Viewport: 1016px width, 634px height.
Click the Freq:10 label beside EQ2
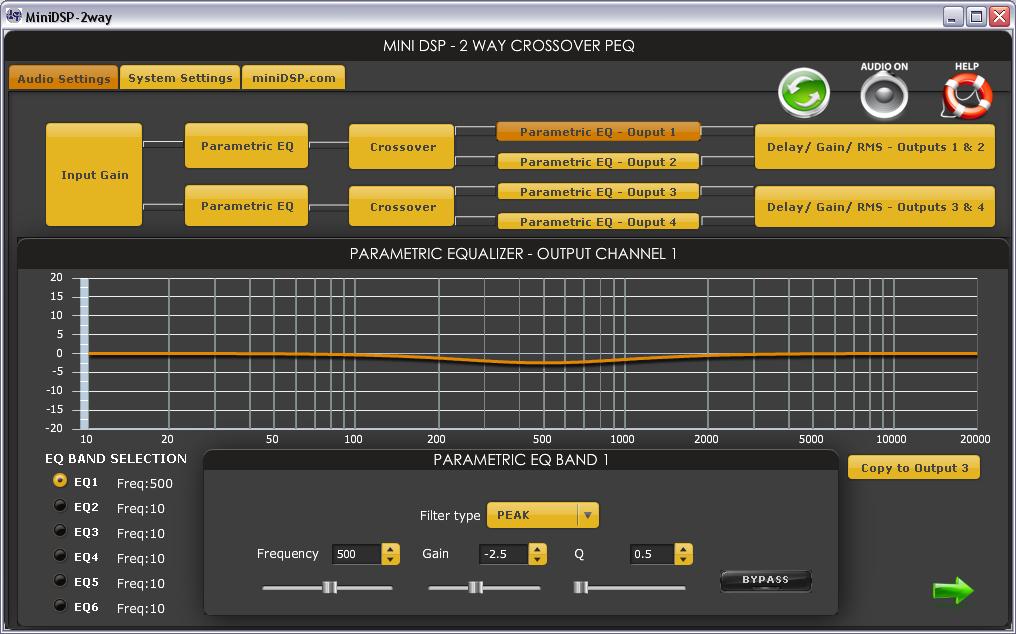141,509
